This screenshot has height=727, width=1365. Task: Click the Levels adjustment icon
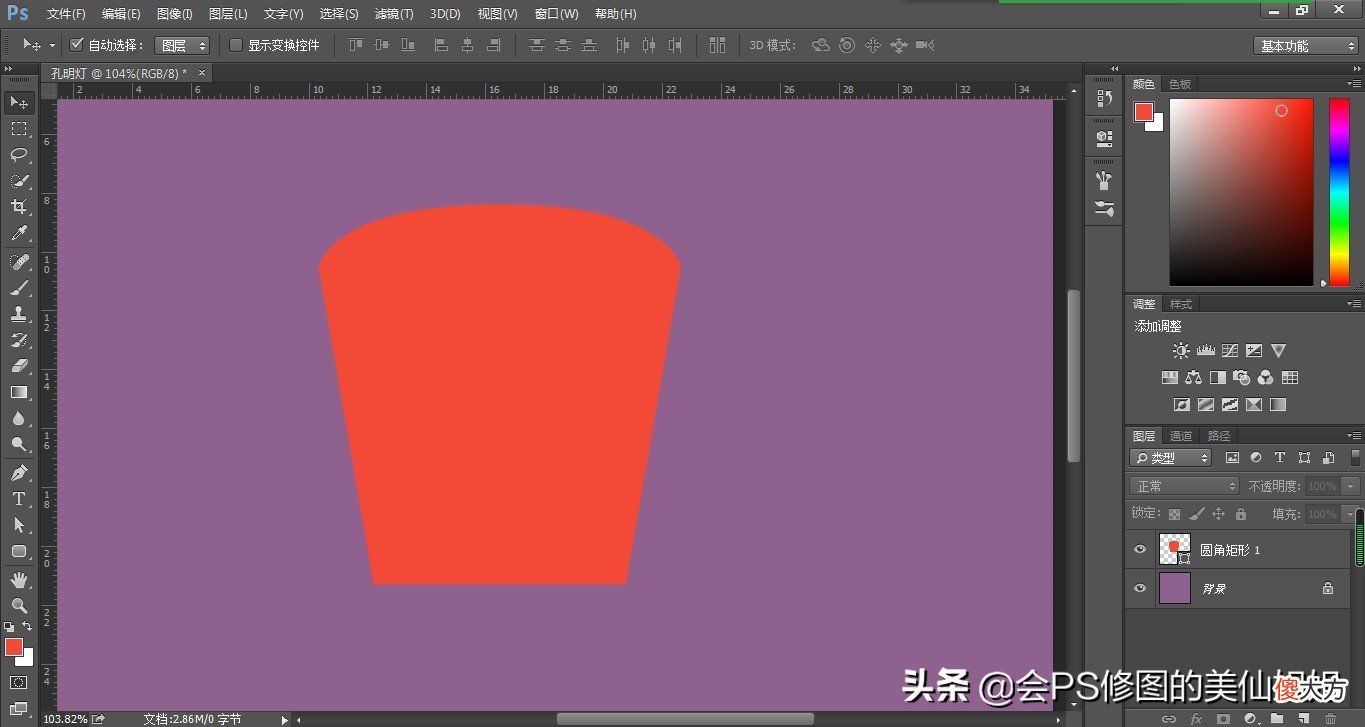[1205, 351]
